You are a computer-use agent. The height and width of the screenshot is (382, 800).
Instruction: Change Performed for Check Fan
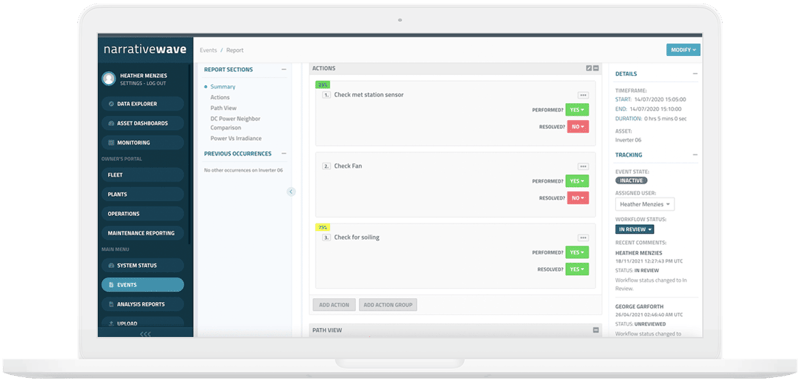tap(577, 181)
